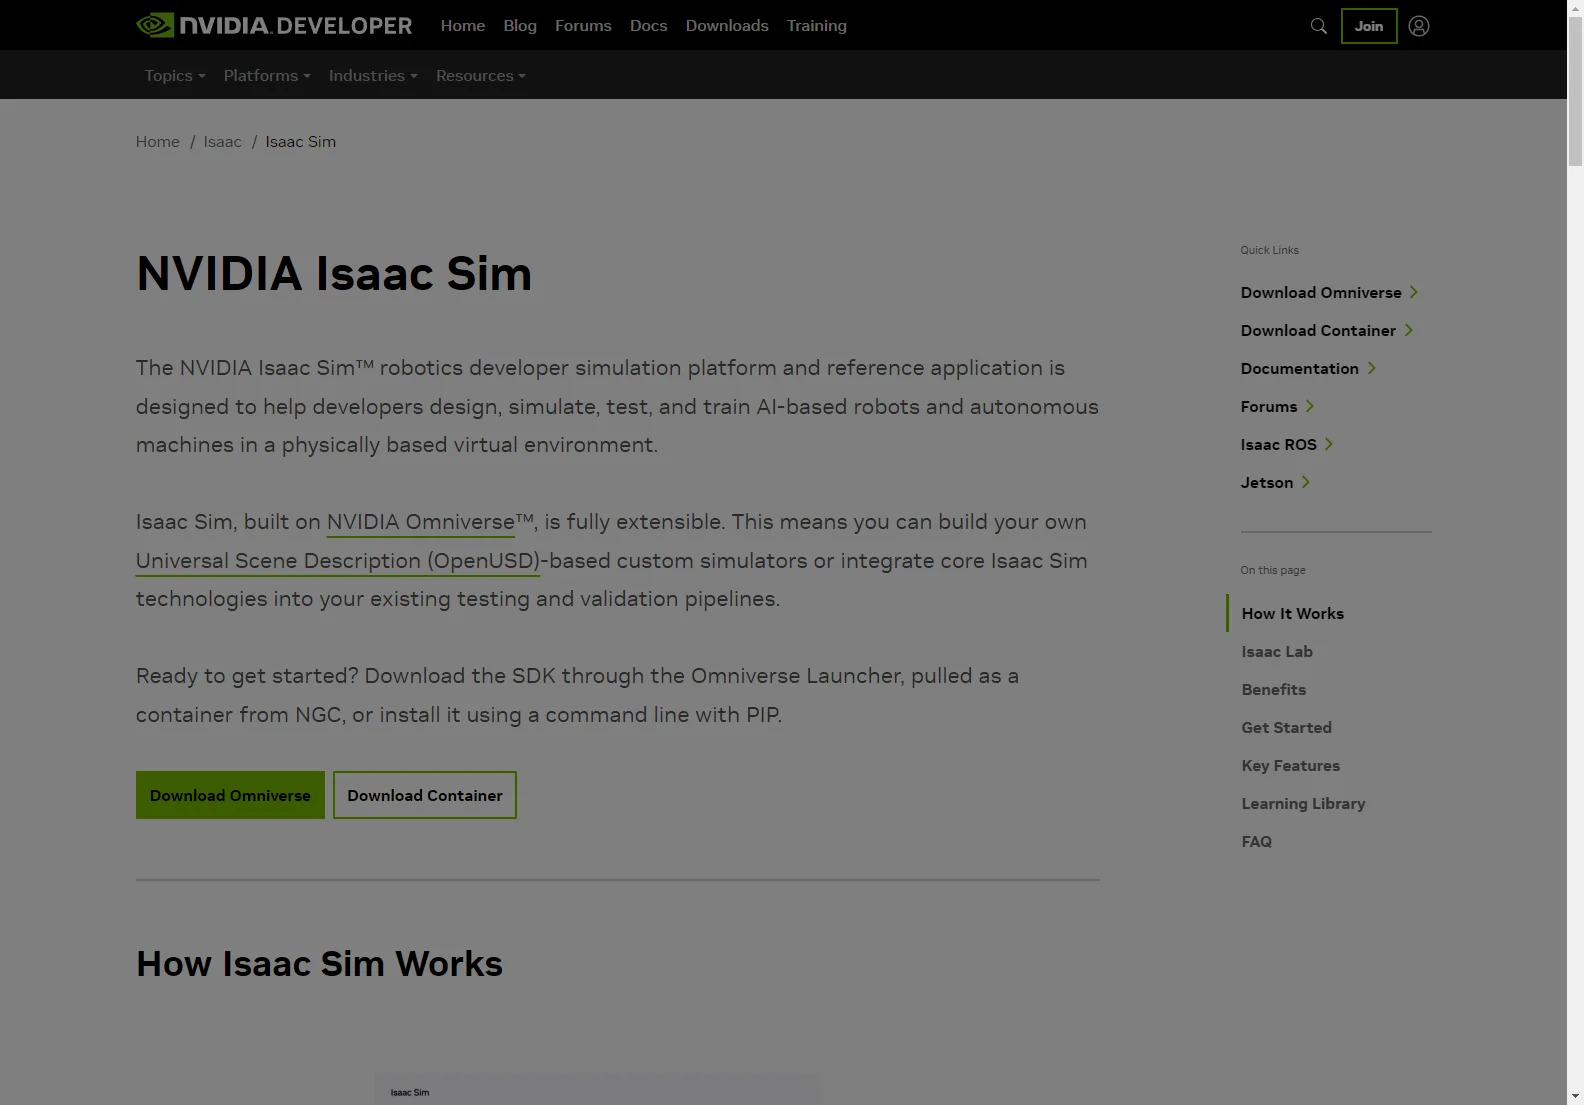Open the user account profile icon

[x=1419, y=26]
